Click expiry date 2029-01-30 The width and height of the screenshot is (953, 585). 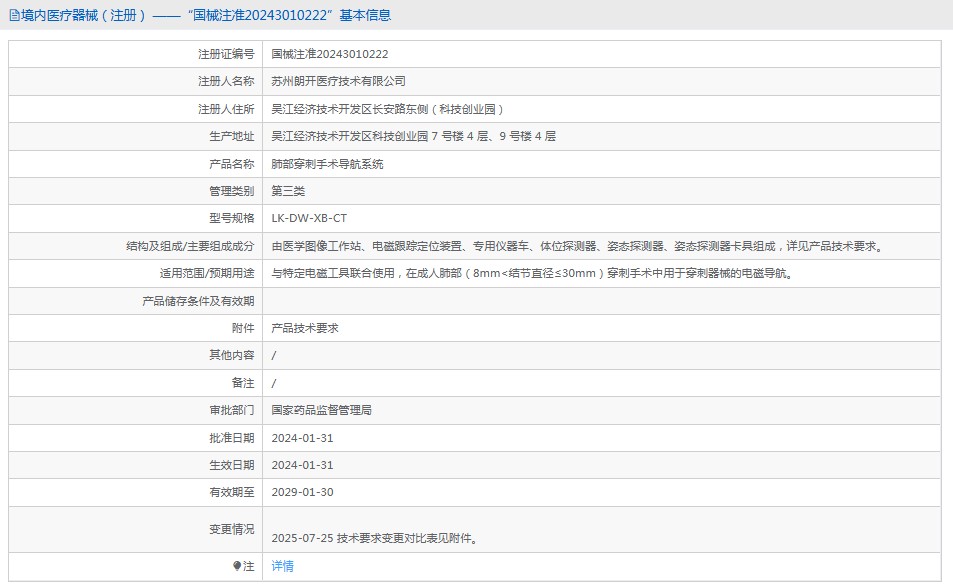pos(302,492)
